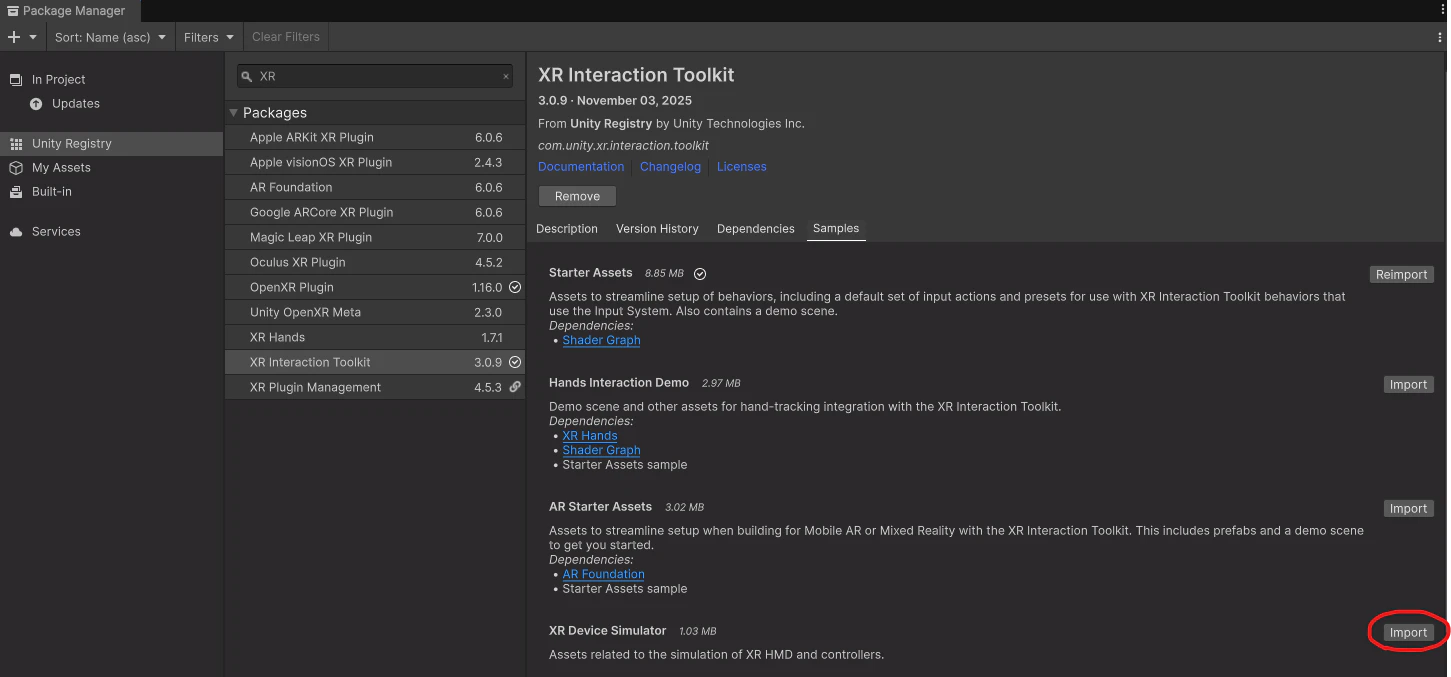Import the XR Device Simulator sample
Viewport: 1451px width, 677px height.
[1408, 633]
